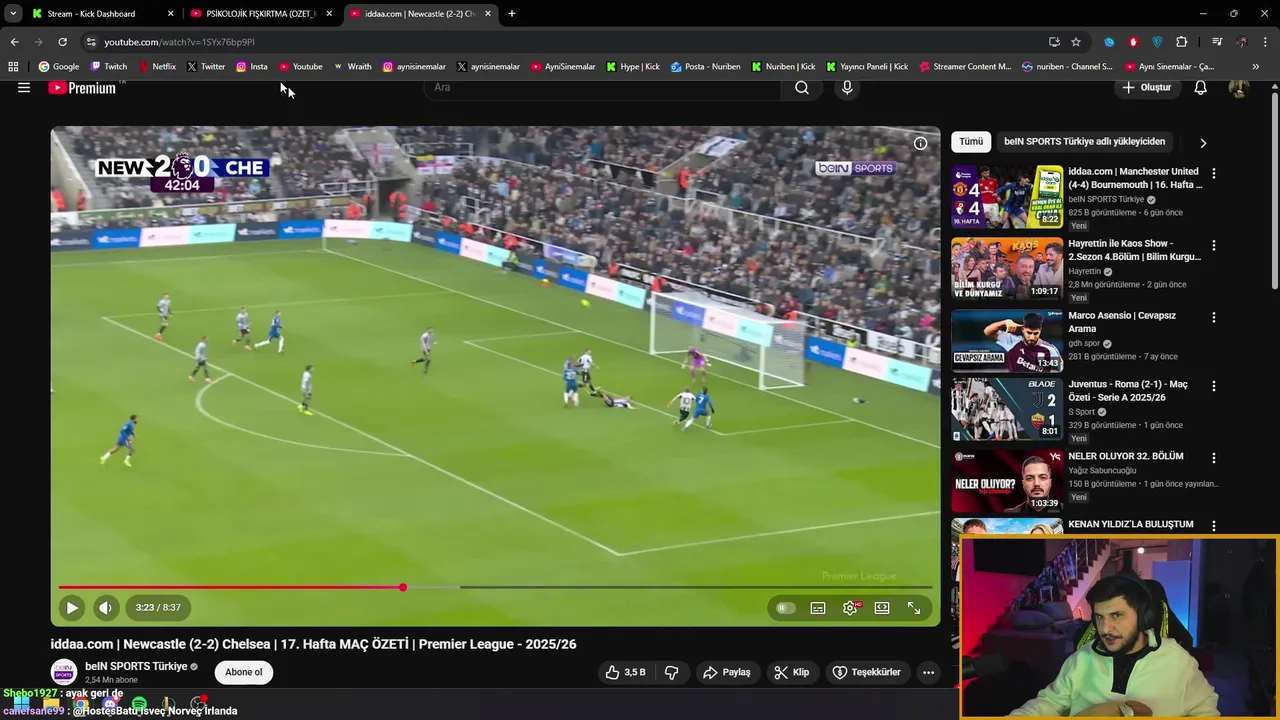The height and width of the screenshot is (720, 1280).
Task: Show next filter chips with arrow
Action: (x=1203, y=143)
